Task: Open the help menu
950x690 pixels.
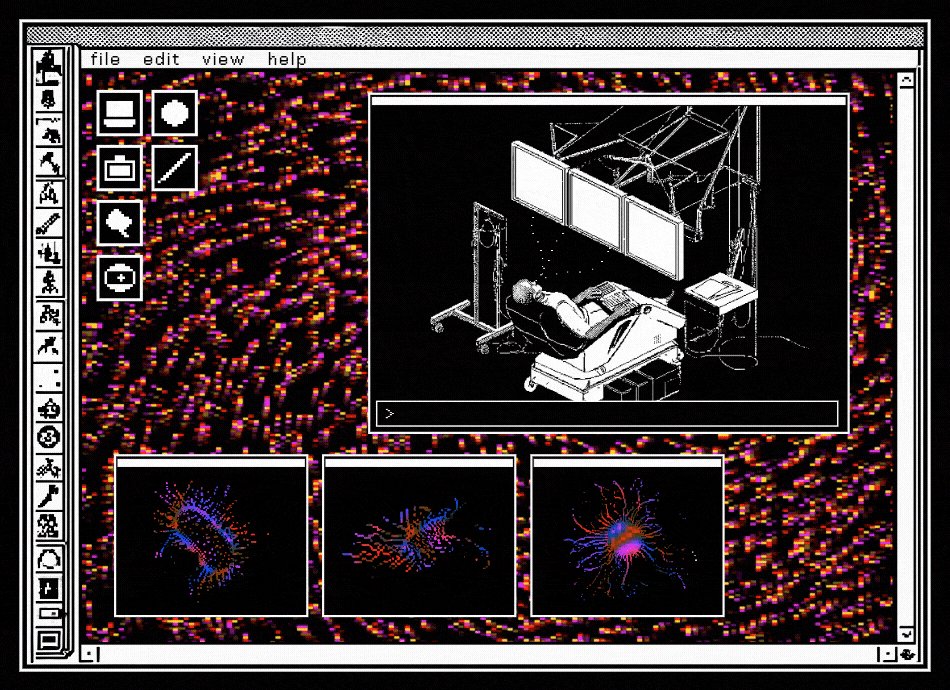Action: point(287,59)
